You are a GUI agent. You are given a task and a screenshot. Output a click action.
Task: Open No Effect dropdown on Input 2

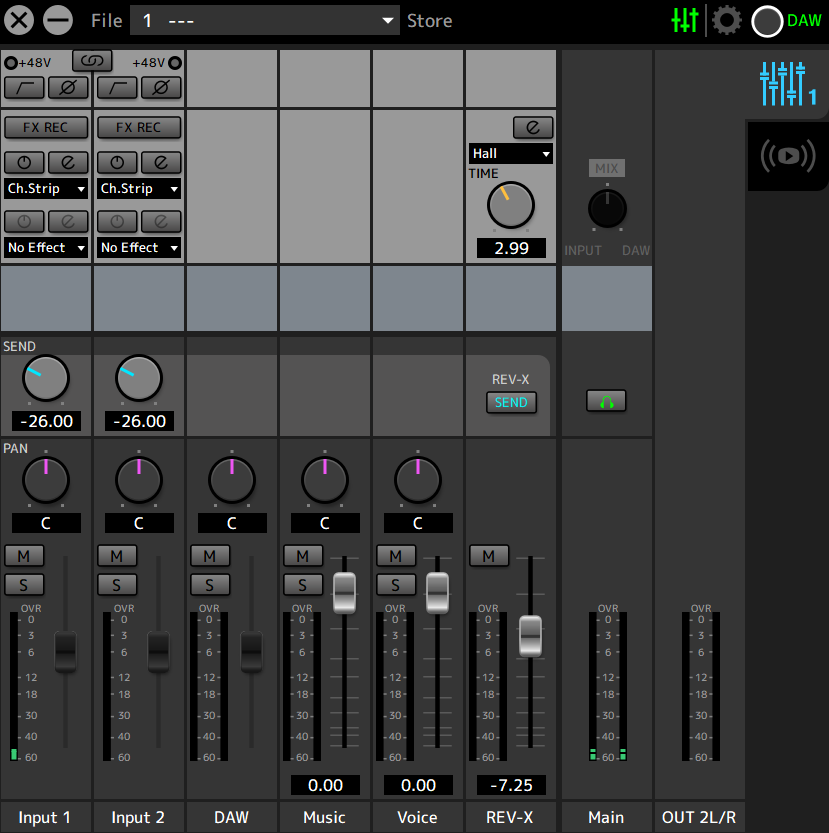139,248
